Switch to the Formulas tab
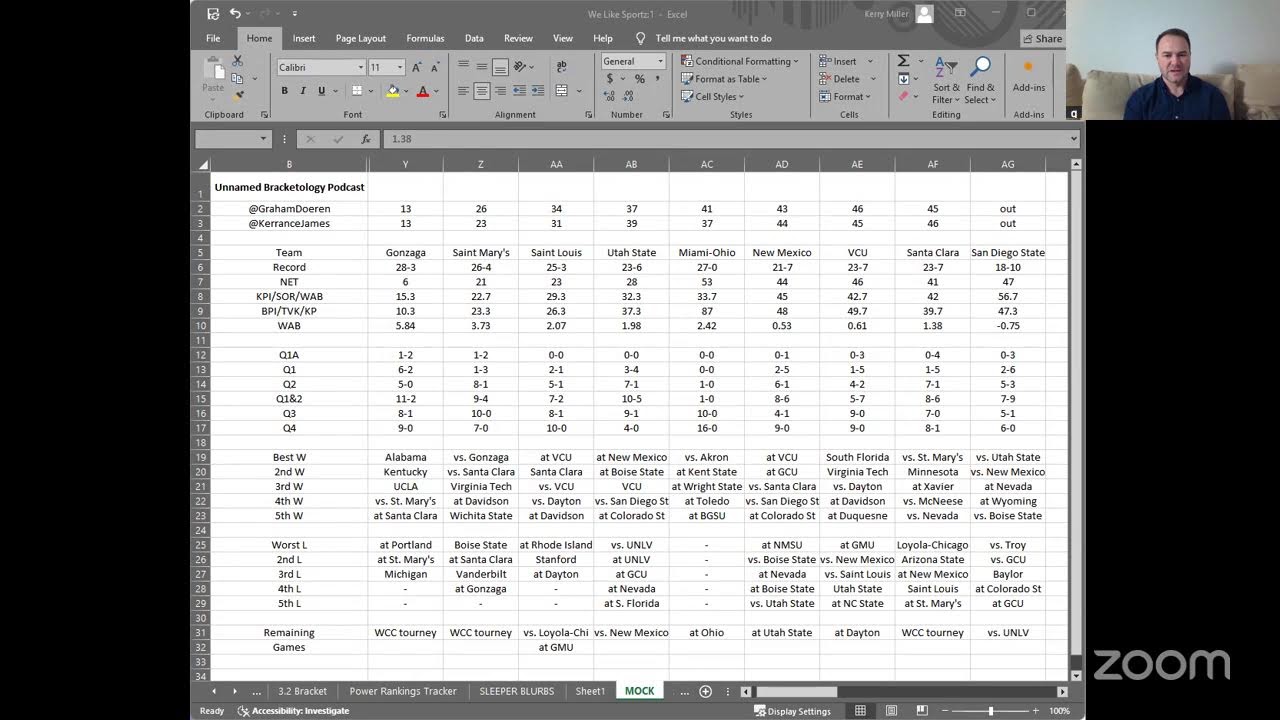This screenshot has height=720, width=1280. (x=425, y=39)
